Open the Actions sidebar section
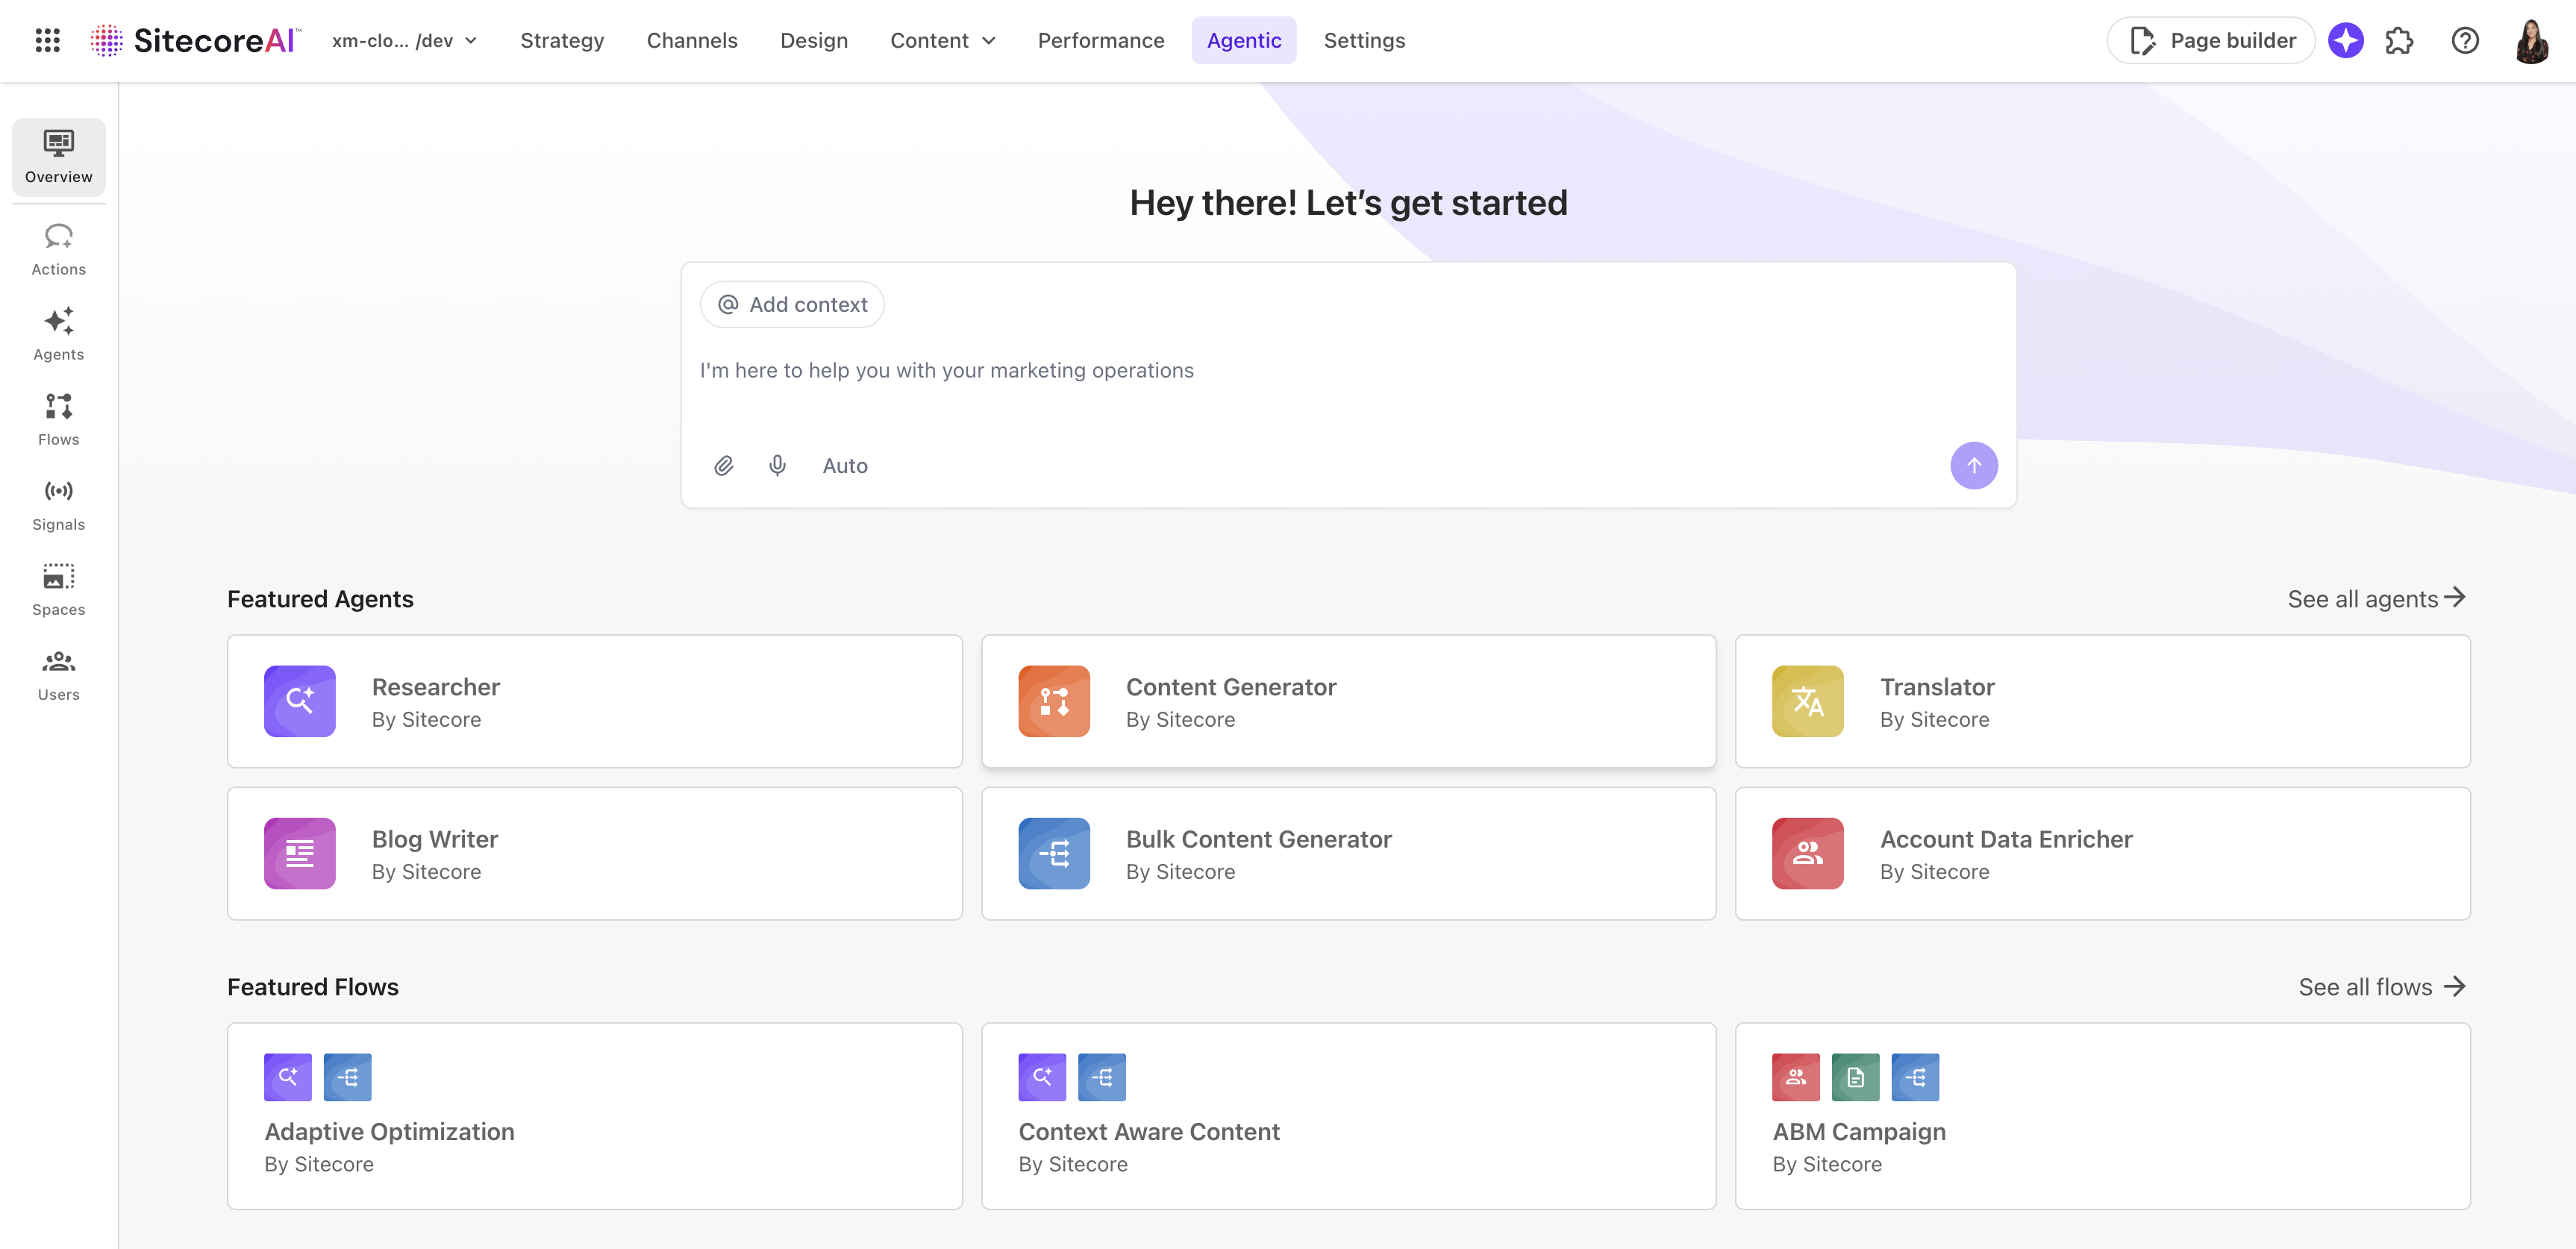The width and height of the screenshot is (2576, 1249). coord(58,249)
